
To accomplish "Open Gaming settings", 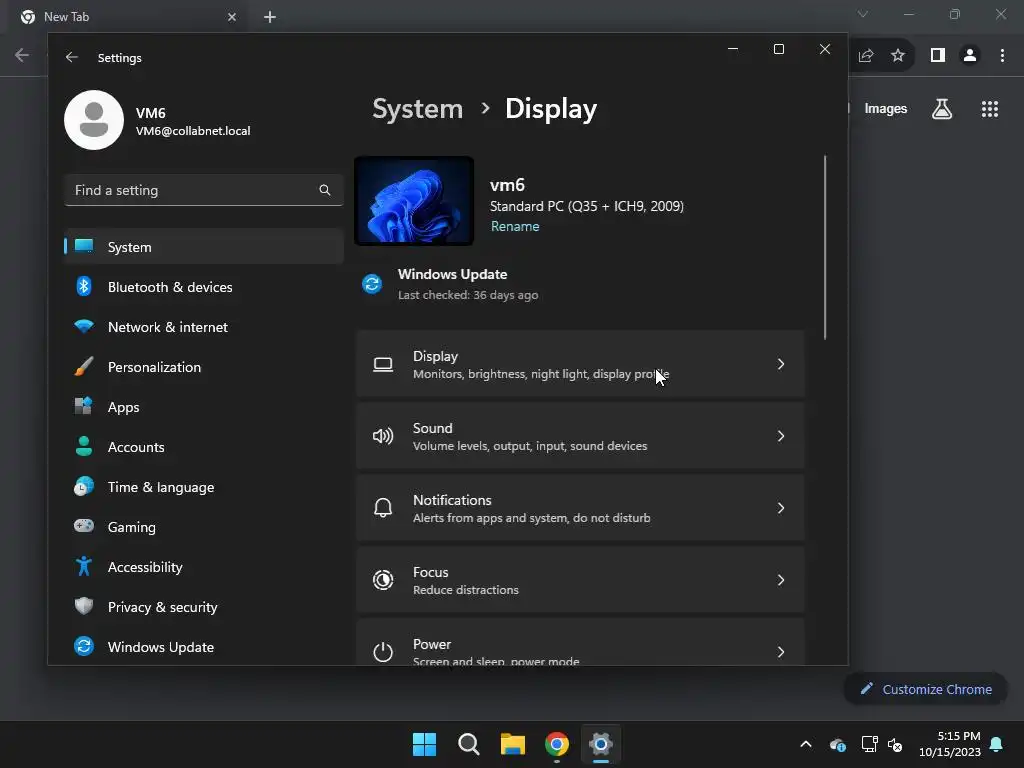I will coord(204,526).
